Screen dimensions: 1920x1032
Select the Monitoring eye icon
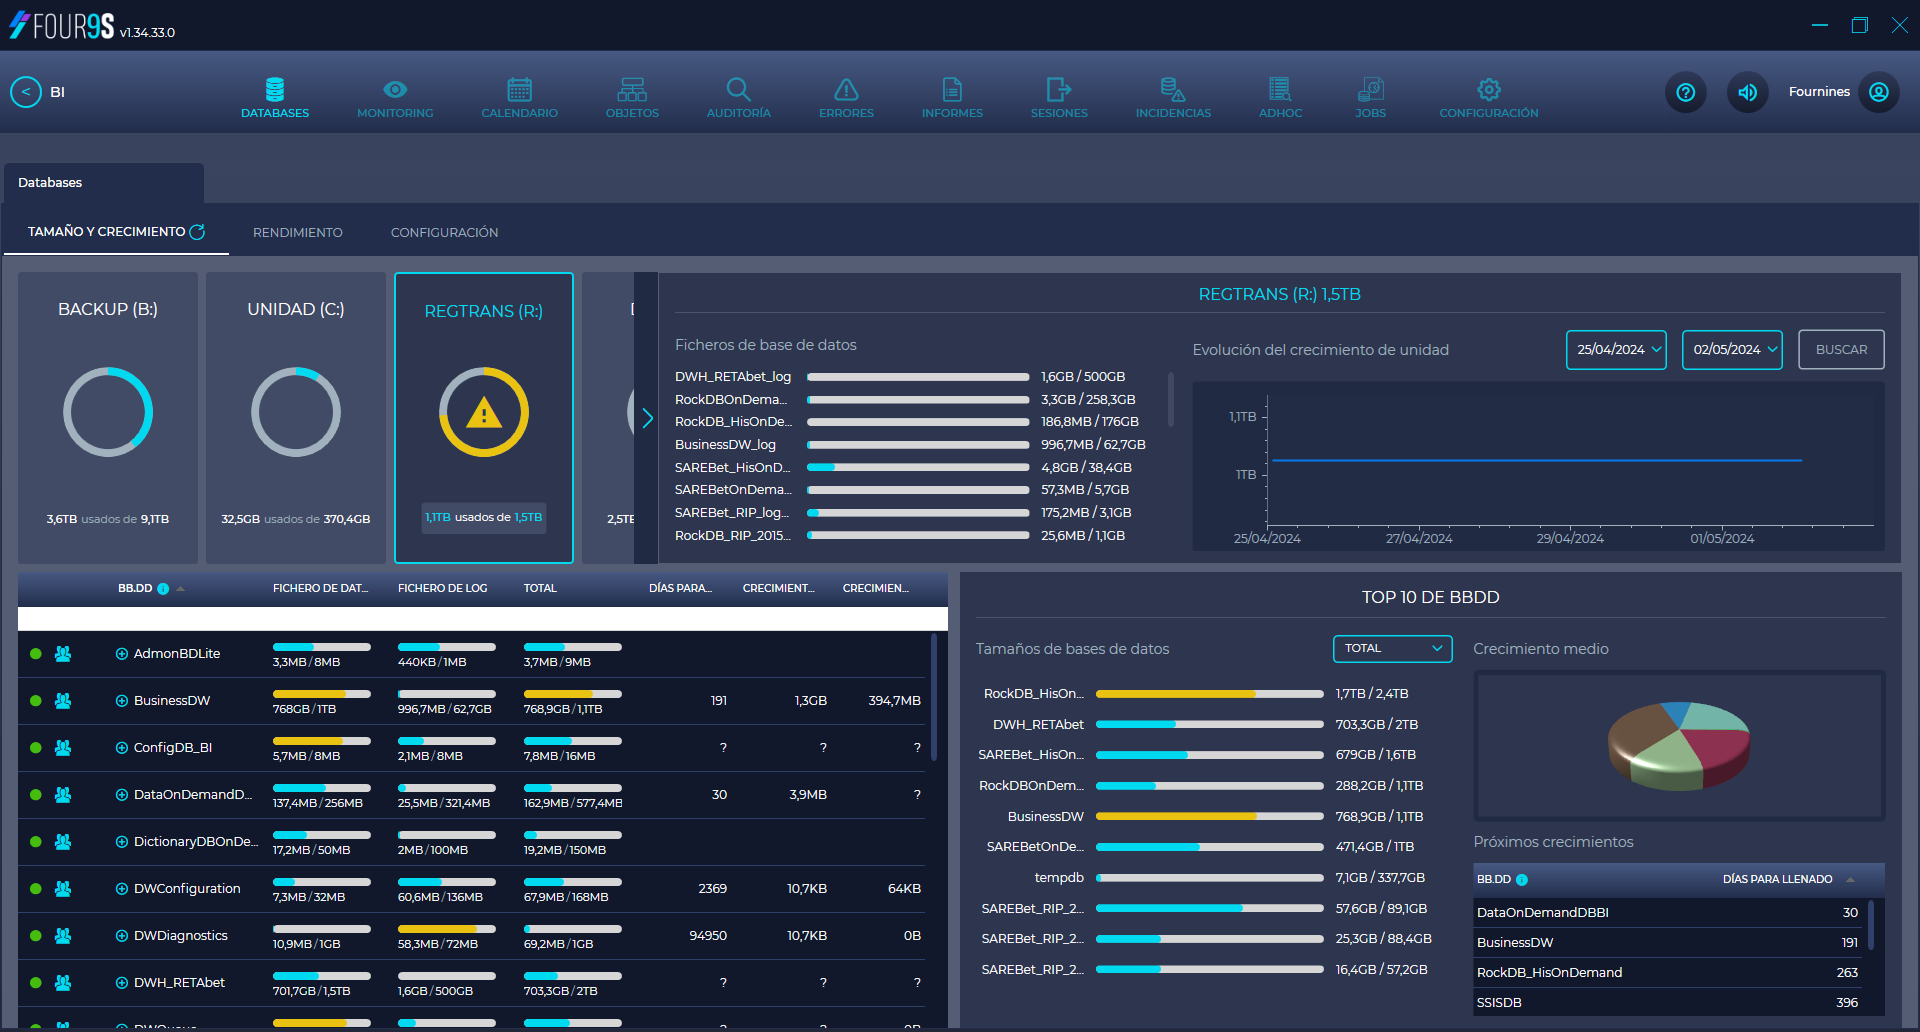pos(394,88)
